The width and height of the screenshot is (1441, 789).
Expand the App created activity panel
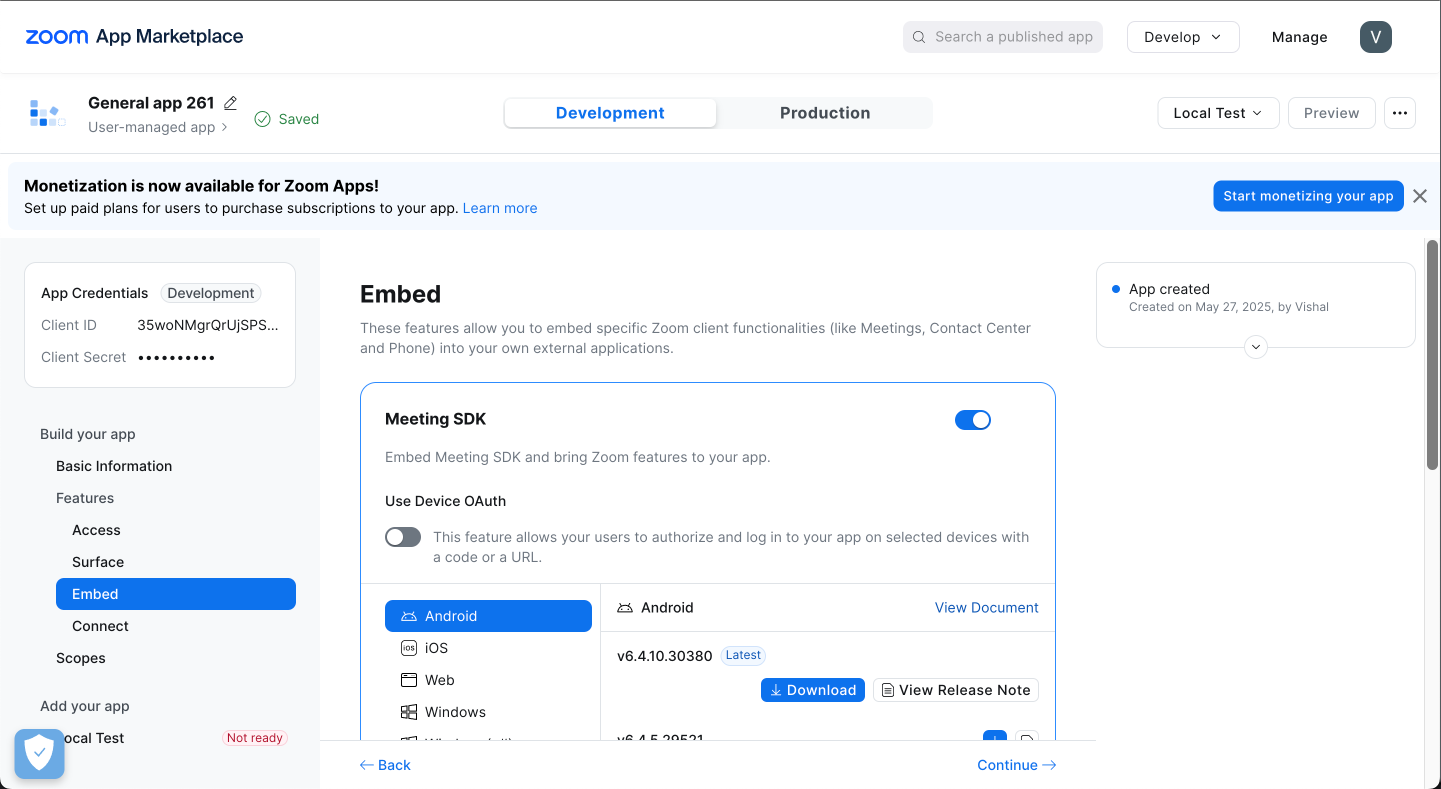(1255, 346)
